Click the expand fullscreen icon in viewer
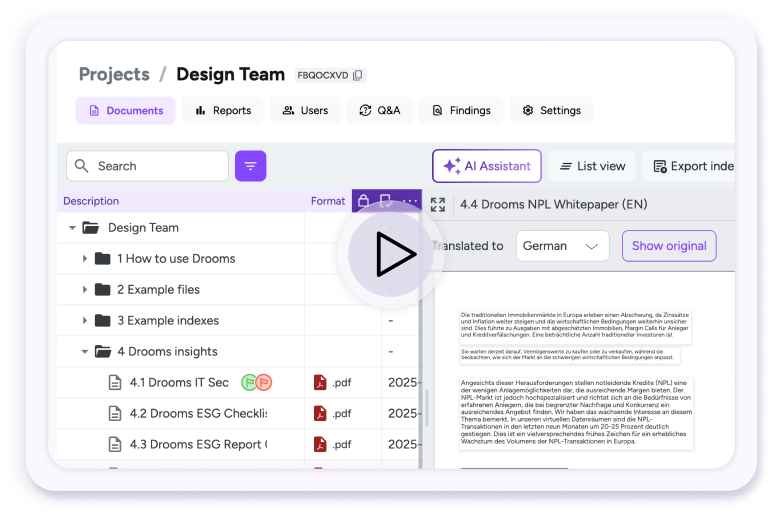Viewport: 776px width, 517px height. coord(438,205)
